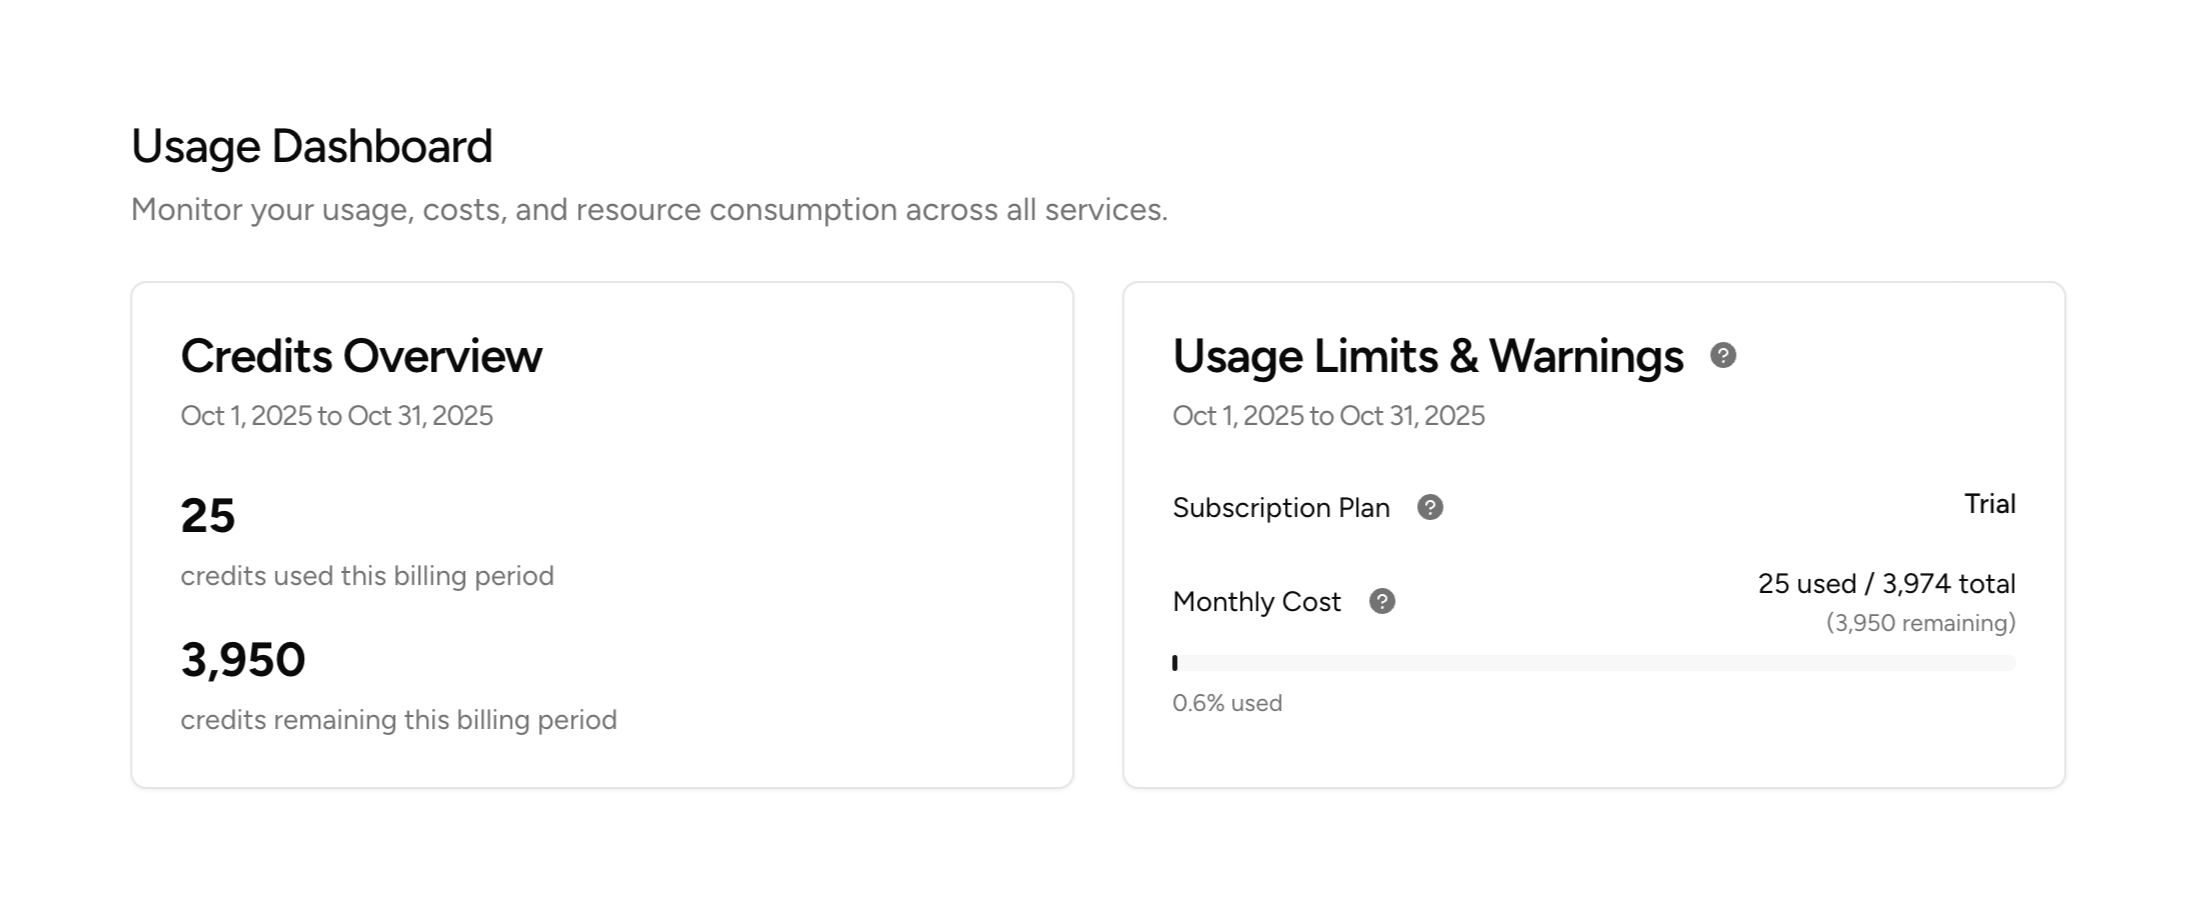Click "credits used this billing period" caption
Viewport: 2197px width, 921px height.
[367, 576]
